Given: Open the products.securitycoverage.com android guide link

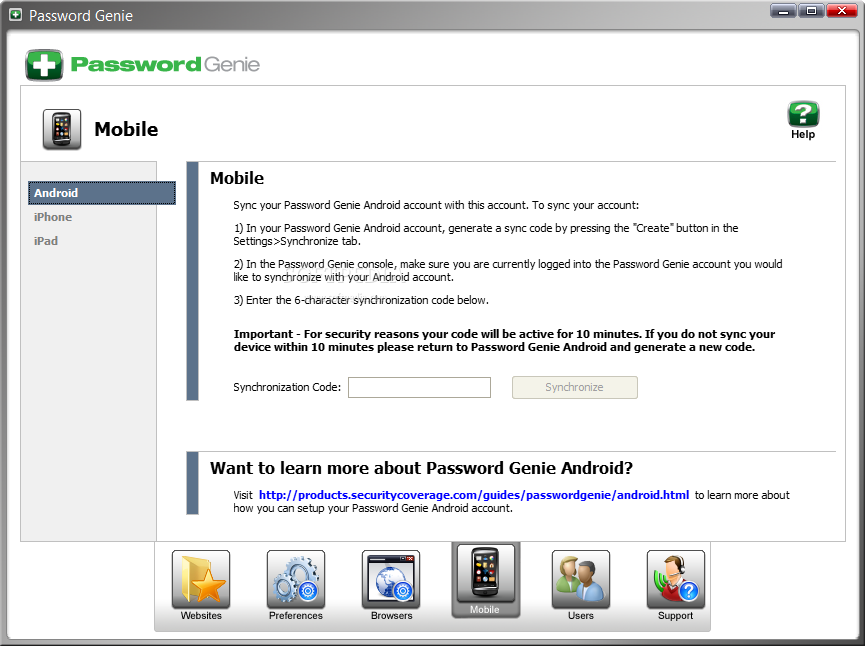Looking at the screenshot, I should tap(474, 495).
